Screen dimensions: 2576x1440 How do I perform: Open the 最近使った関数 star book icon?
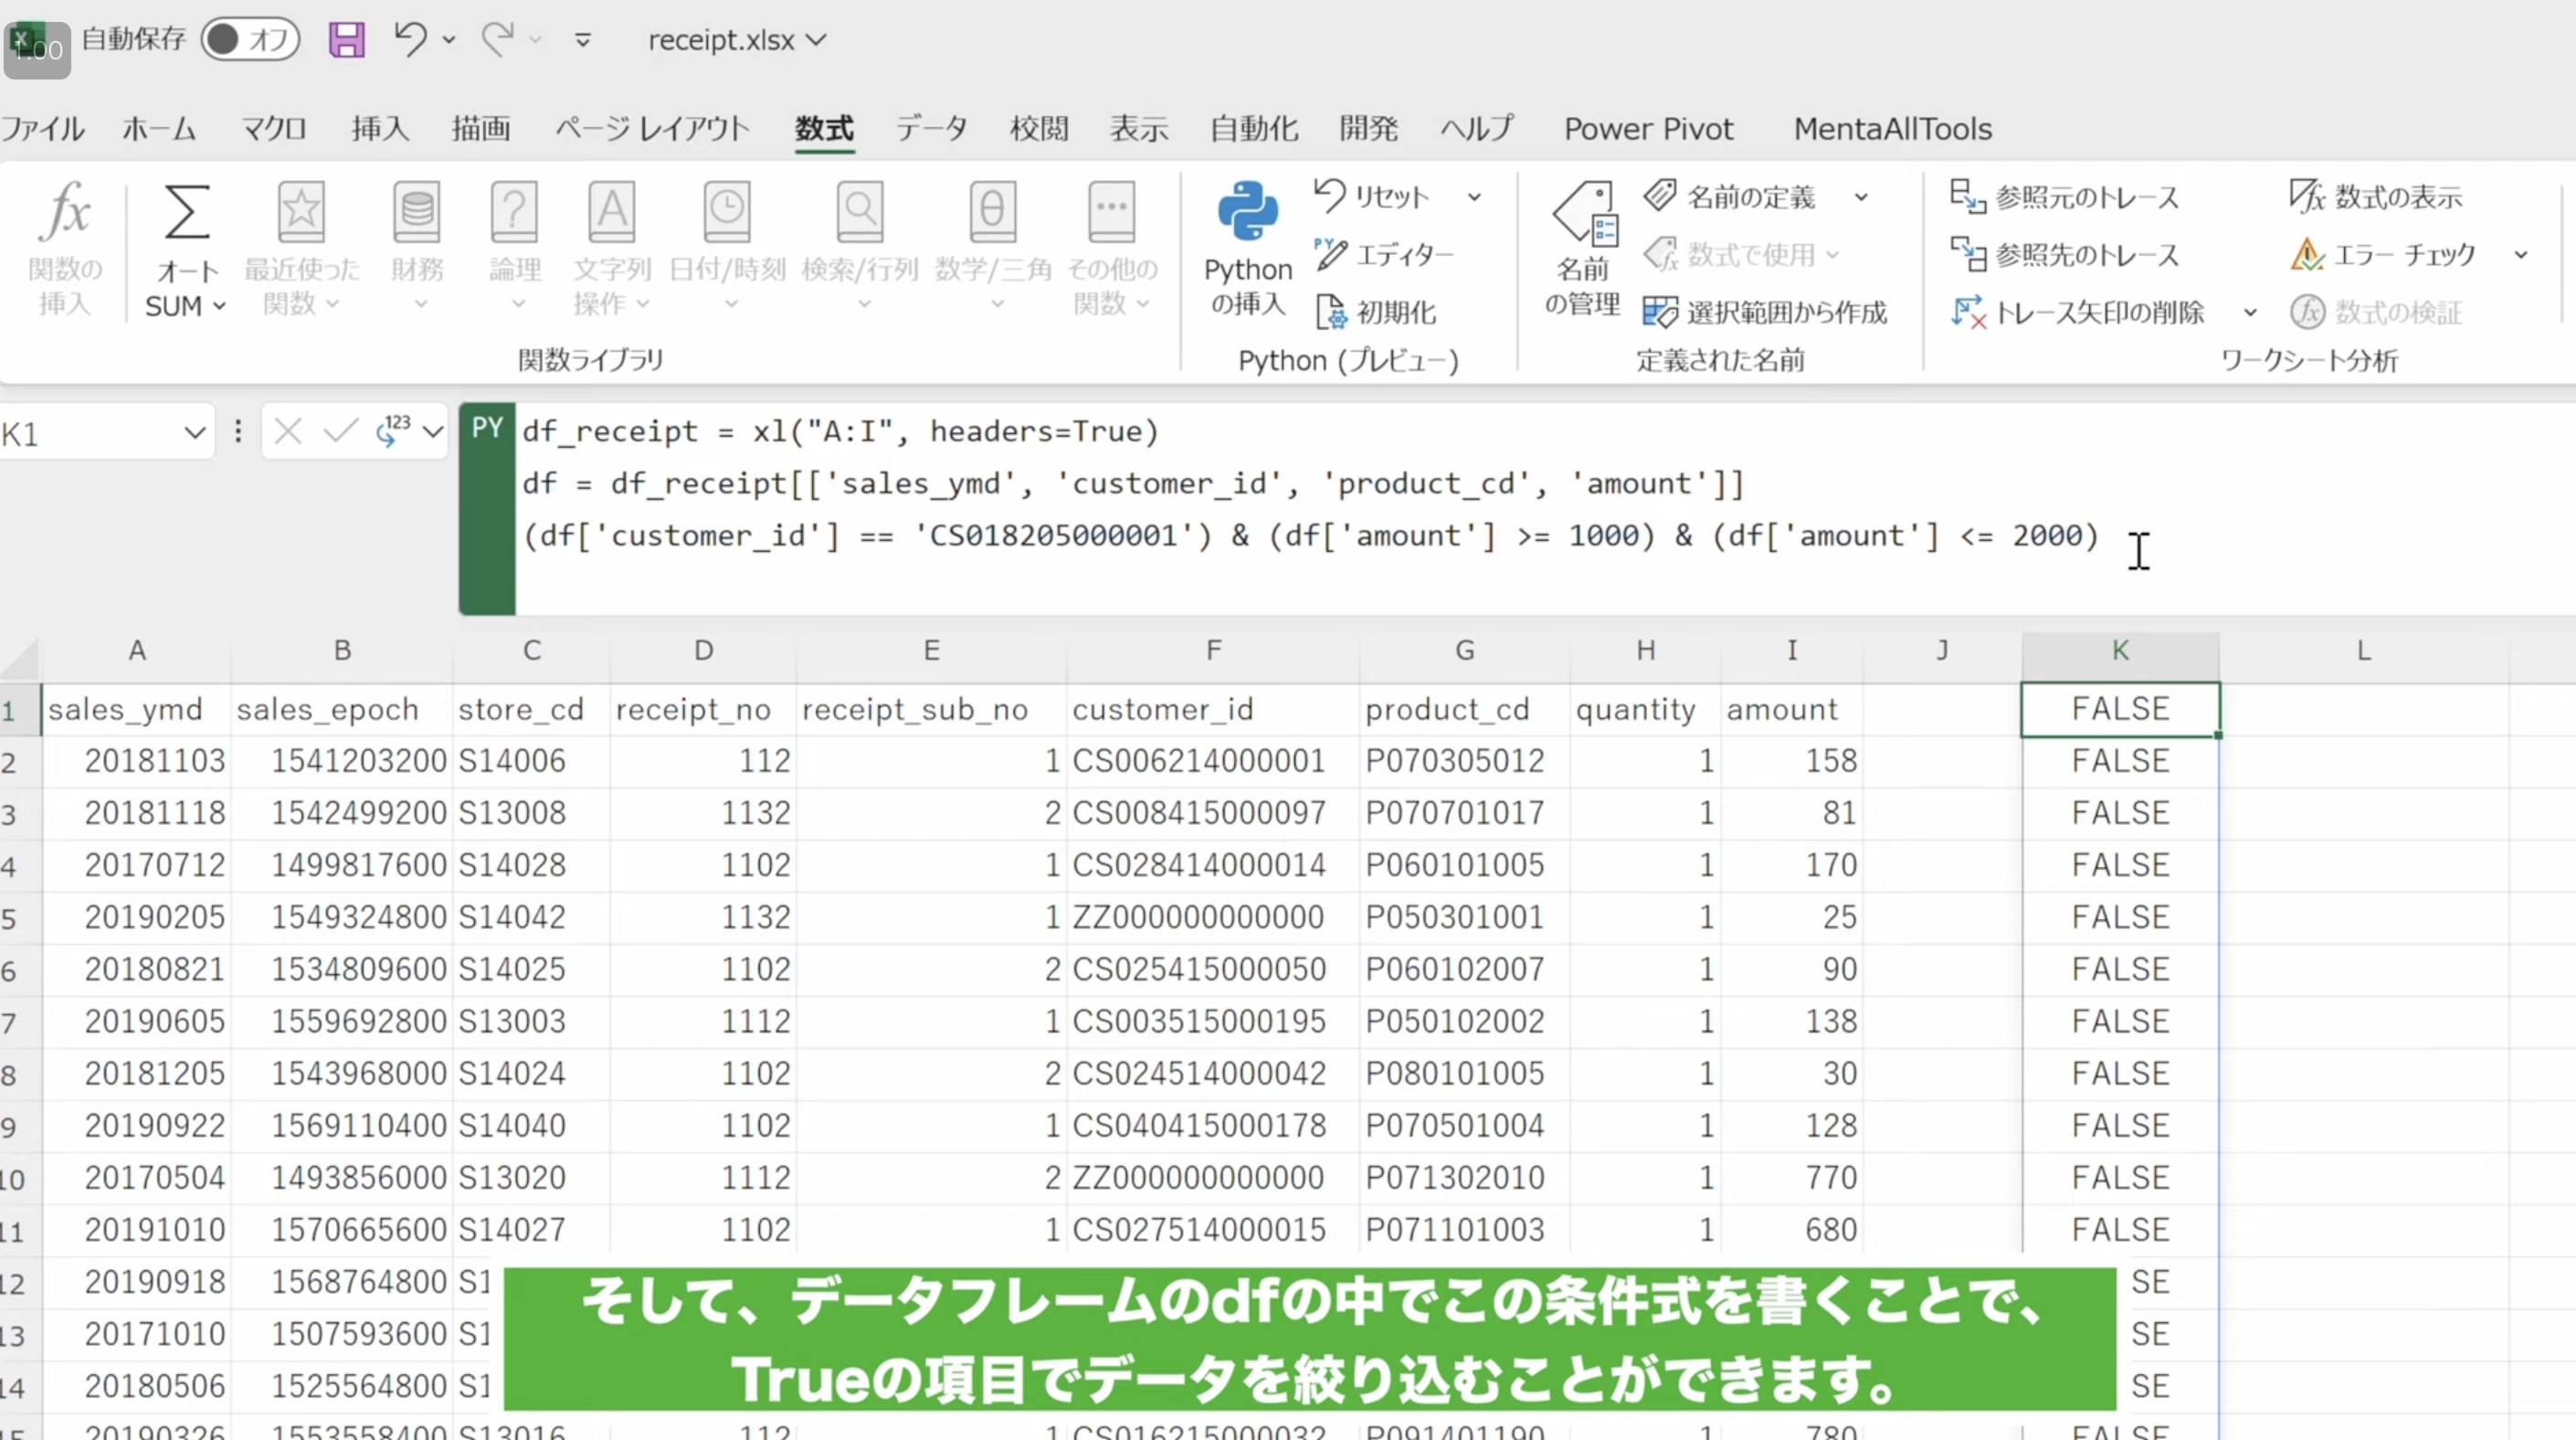point(301,211)
